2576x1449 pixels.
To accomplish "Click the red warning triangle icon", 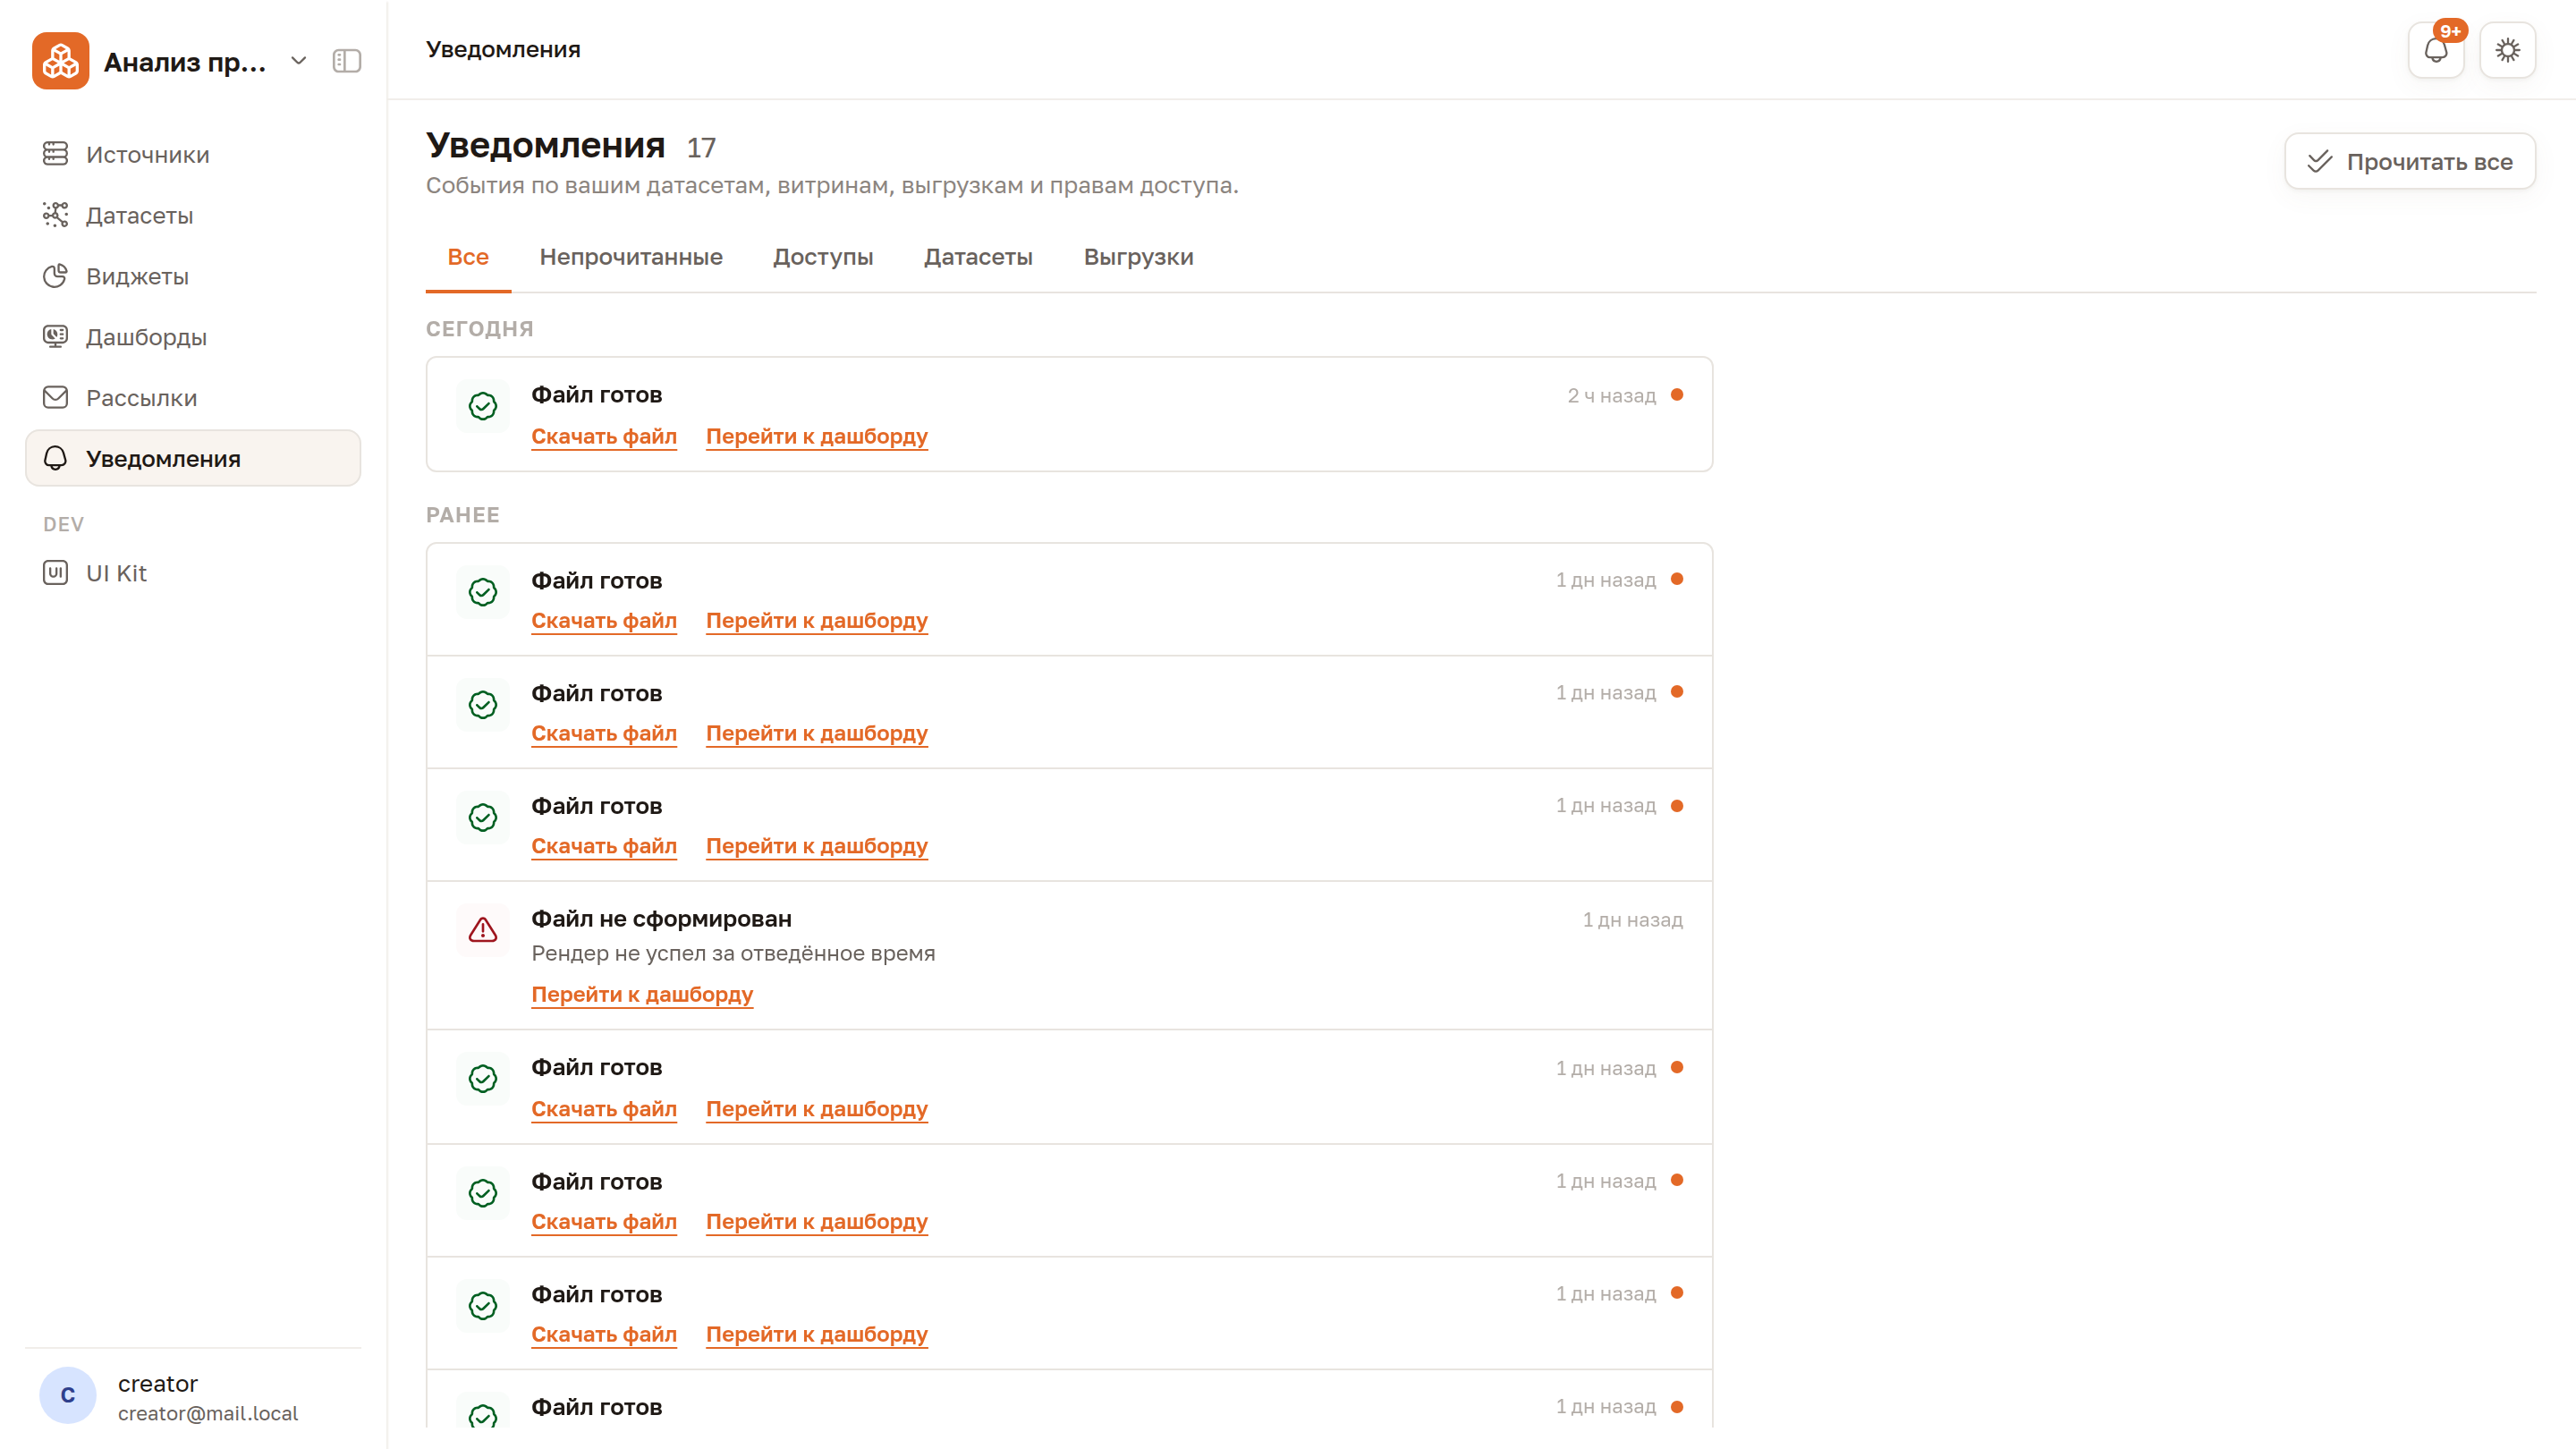I will coord(483,930).
